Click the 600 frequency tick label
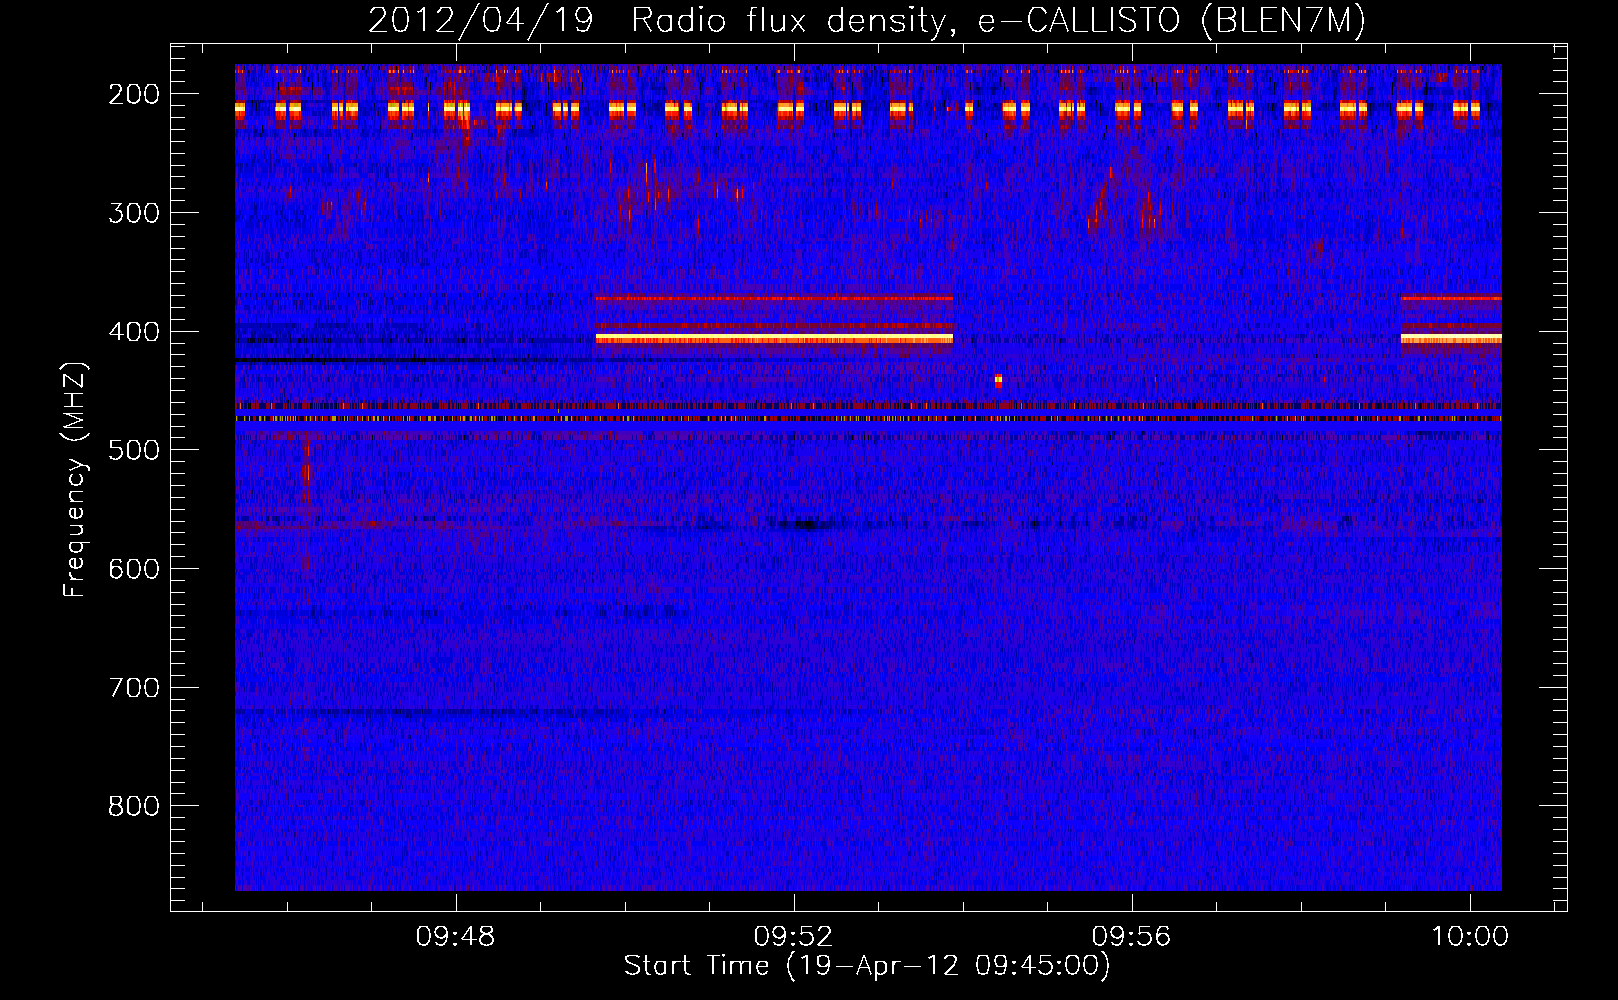The image size is (1618, 1000). click(x=134, y=569)
